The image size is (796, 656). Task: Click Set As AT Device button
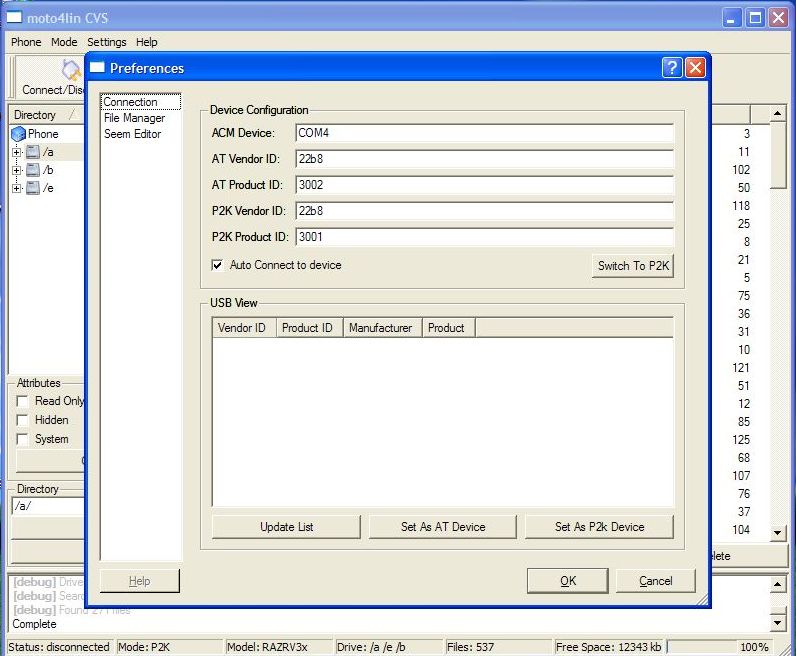point(443,527)
